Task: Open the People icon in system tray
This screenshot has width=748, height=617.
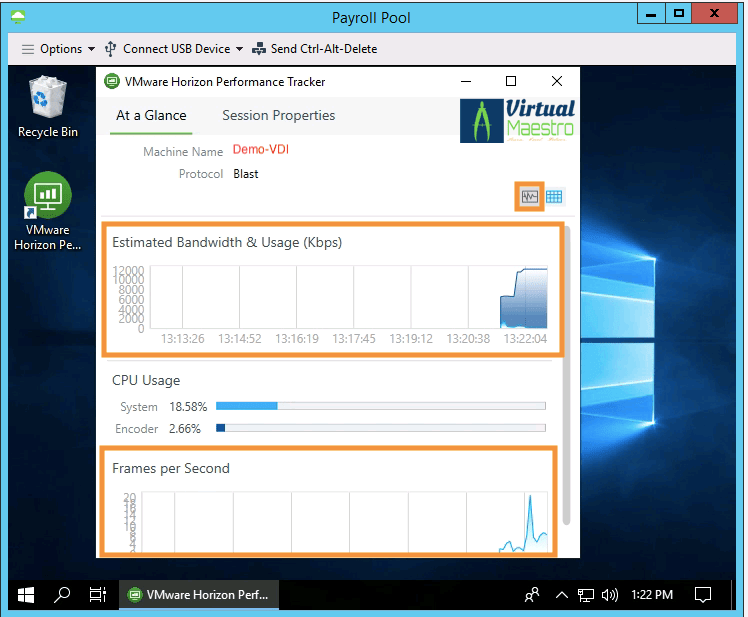Action: pyautogui.click(x=532, y=594)
